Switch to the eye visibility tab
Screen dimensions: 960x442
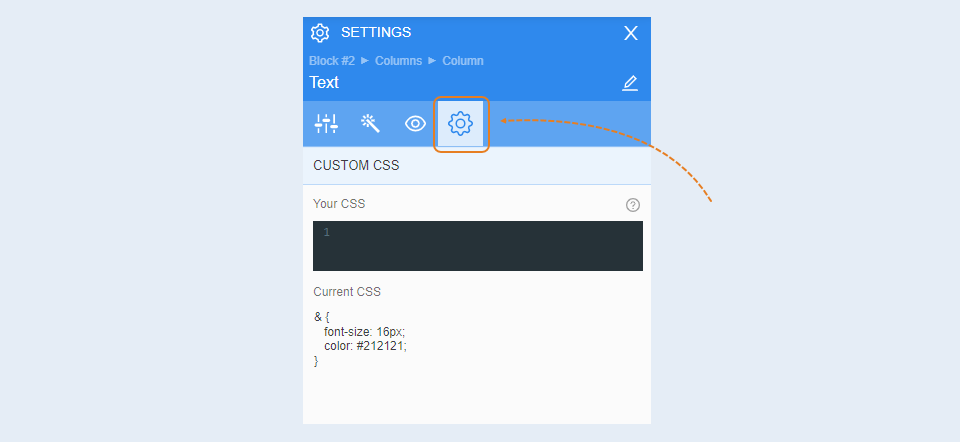click(415, 124)
